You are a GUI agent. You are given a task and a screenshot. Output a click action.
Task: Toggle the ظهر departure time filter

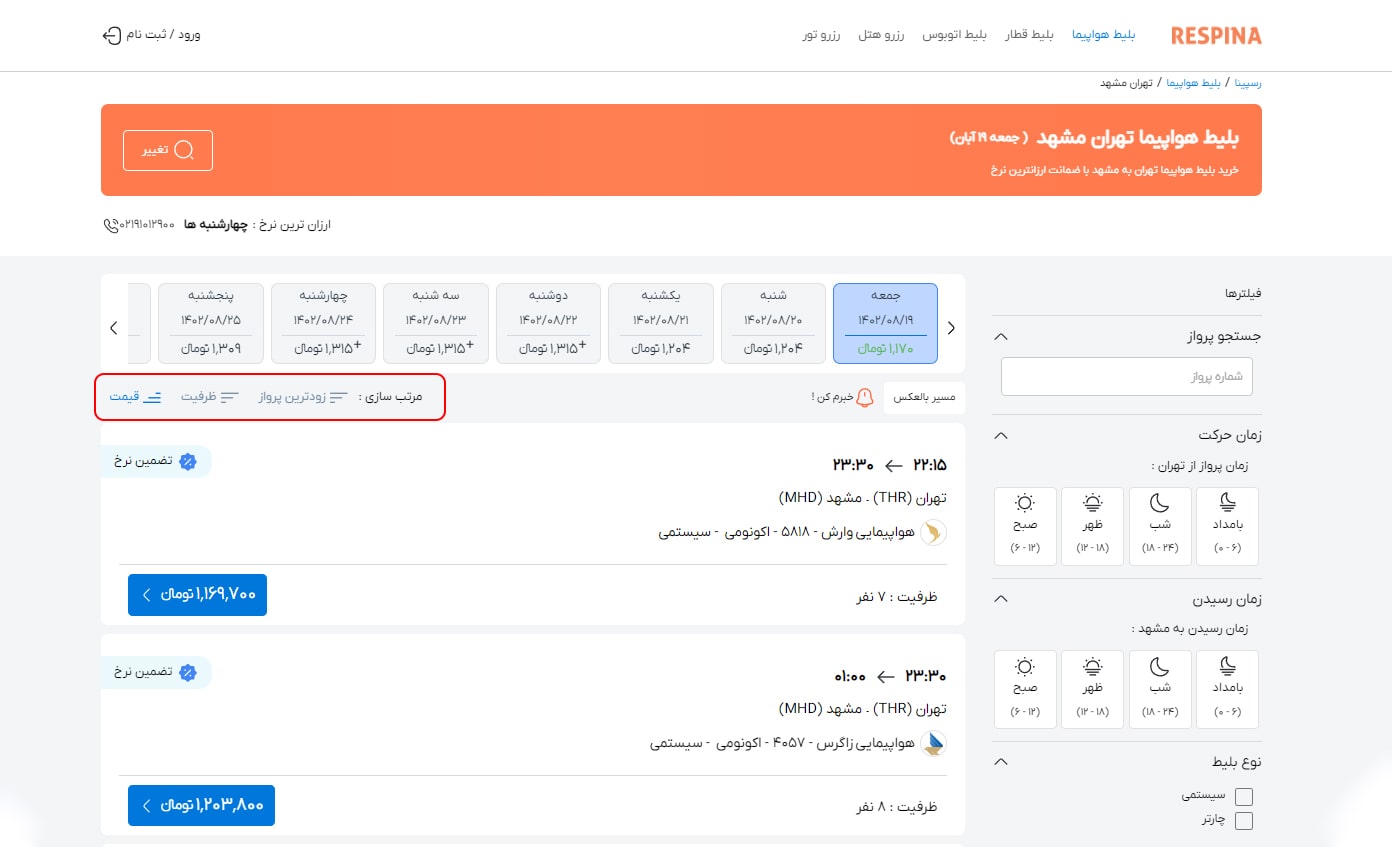point(1092,503)
